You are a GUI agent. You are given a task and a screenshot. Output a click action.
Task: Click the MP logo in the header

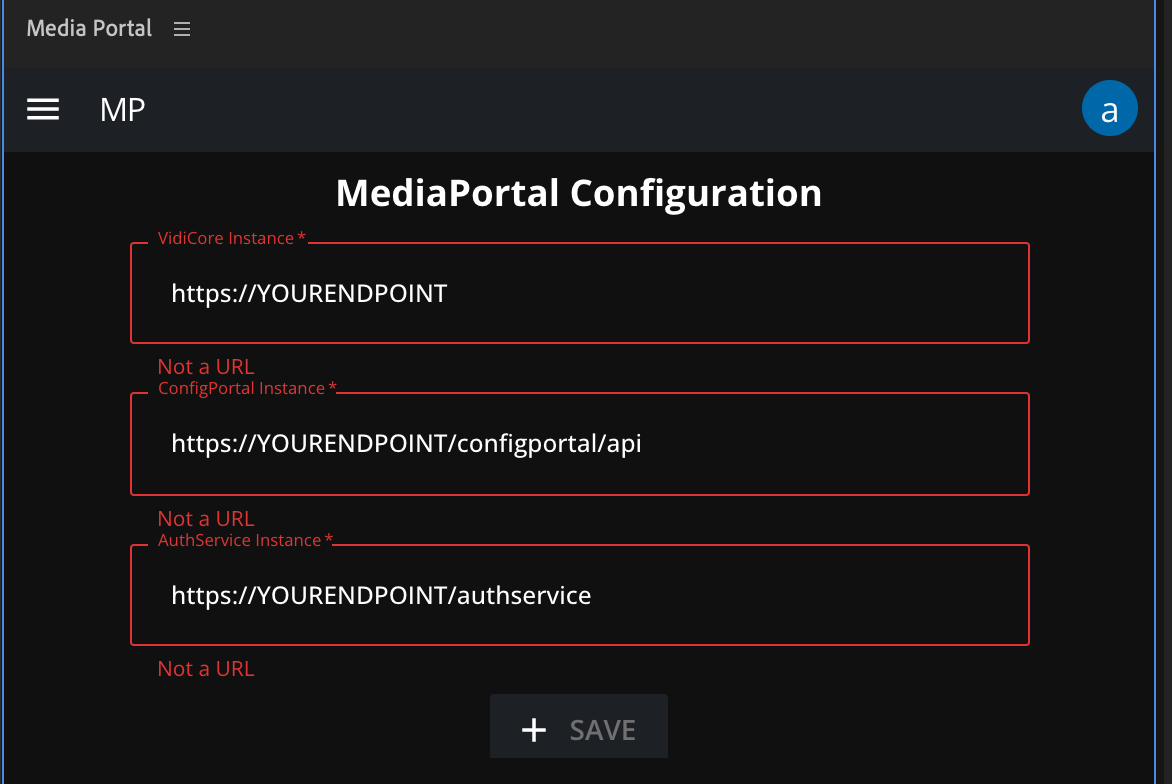click(x=122, y=110)
